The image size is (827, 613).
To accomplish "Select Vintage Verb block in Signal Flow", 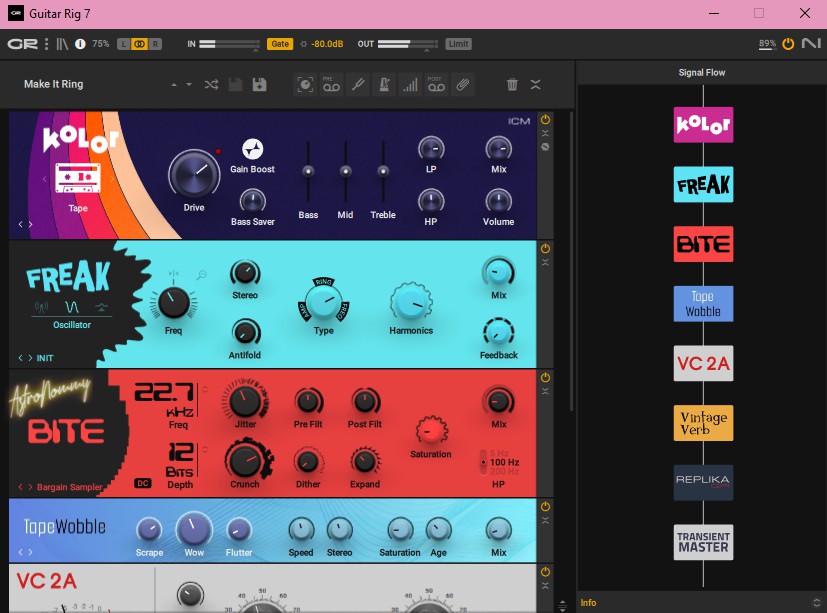I will [x=703, y=423].
